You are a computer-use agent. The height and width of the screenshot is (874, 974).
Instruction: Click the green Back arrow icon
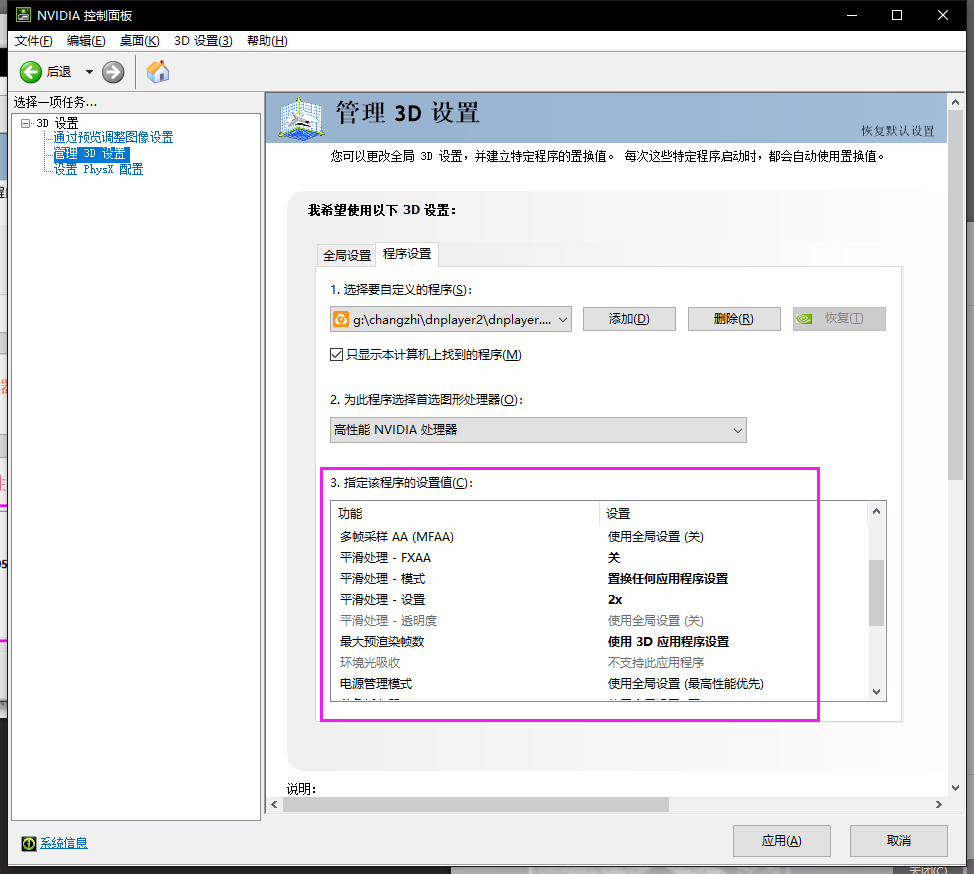pos(31,71)
